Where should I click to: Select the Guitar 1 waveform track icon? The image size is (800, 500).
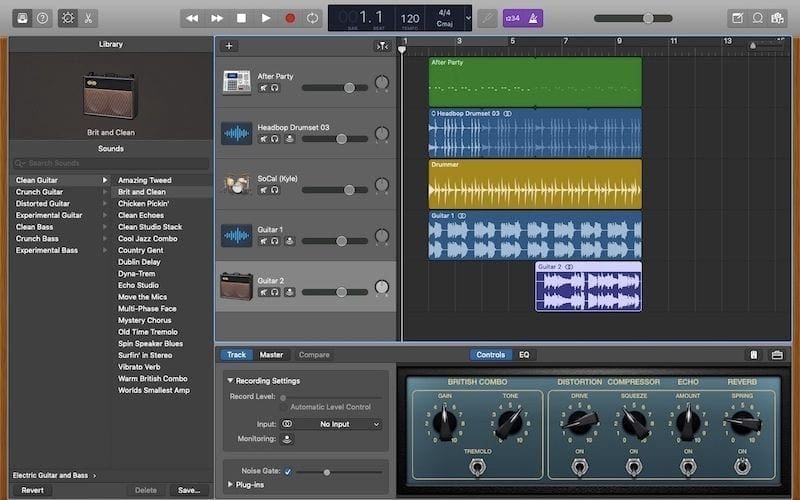tap(237, 235)
